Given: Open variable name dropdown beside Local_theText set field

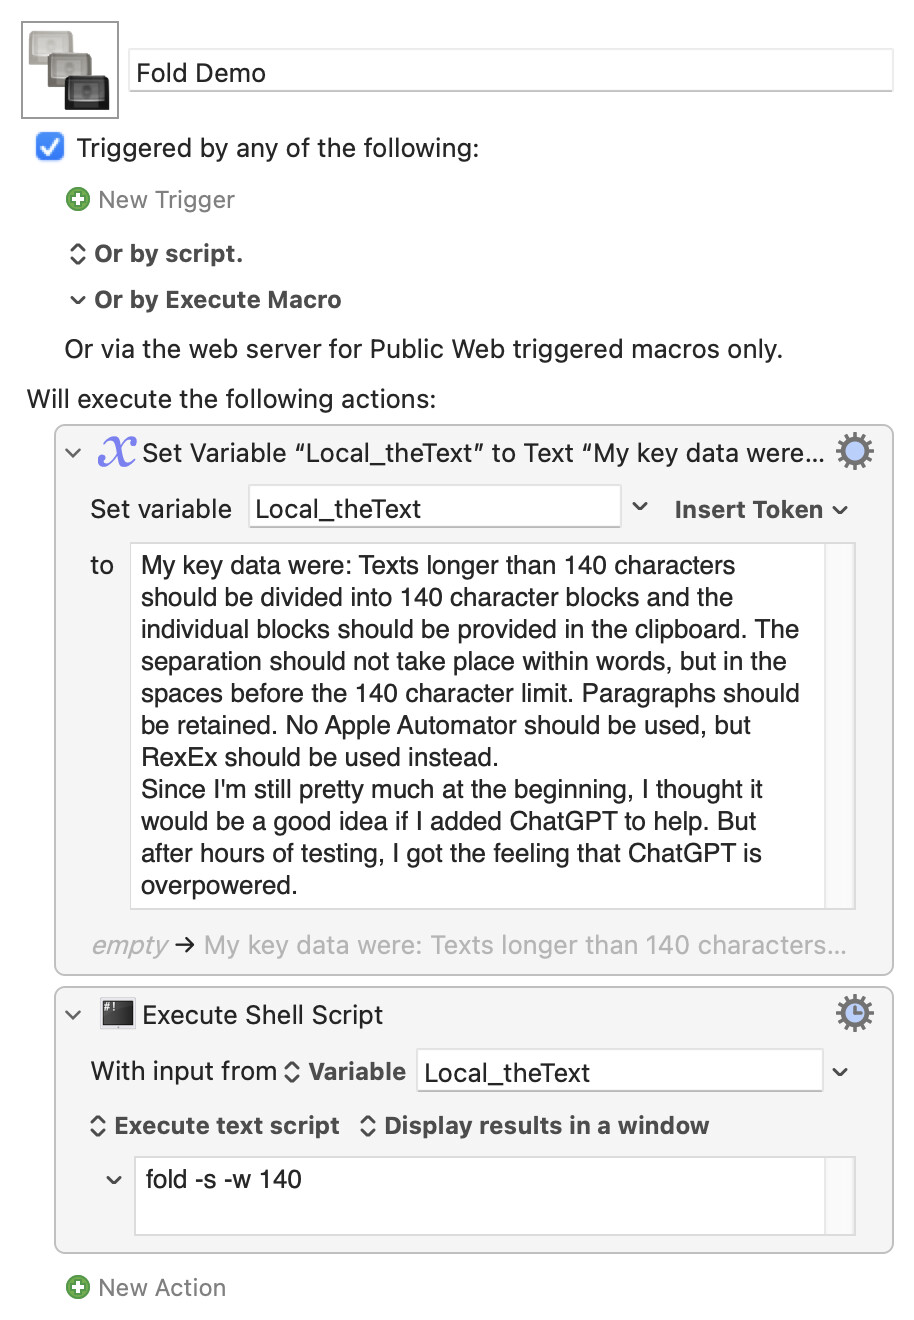Looking at the screenshot, I should pos(641,507).
